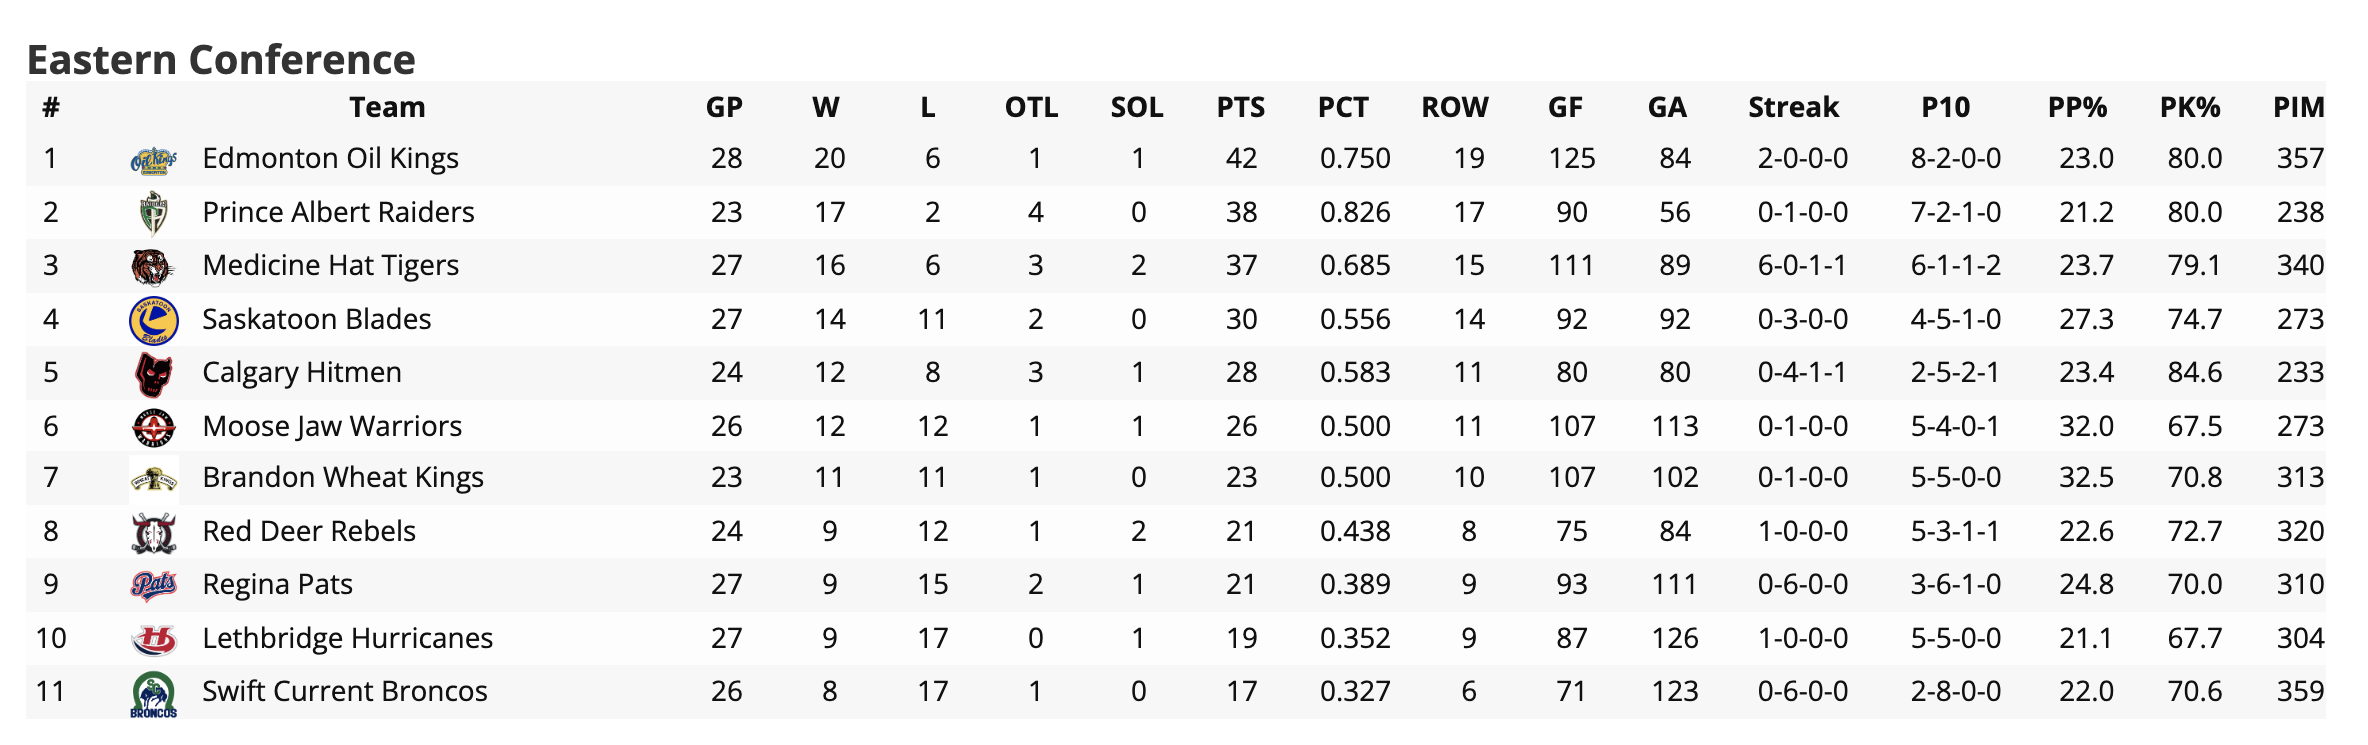Click the Medicine Hat Tigers logo
Screen dimensions: 2368x745
[154, 266]
